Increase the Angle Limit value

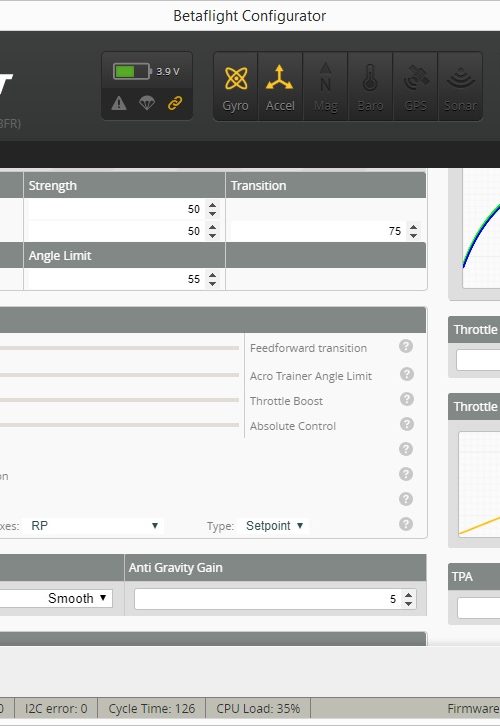click(212, 275)
